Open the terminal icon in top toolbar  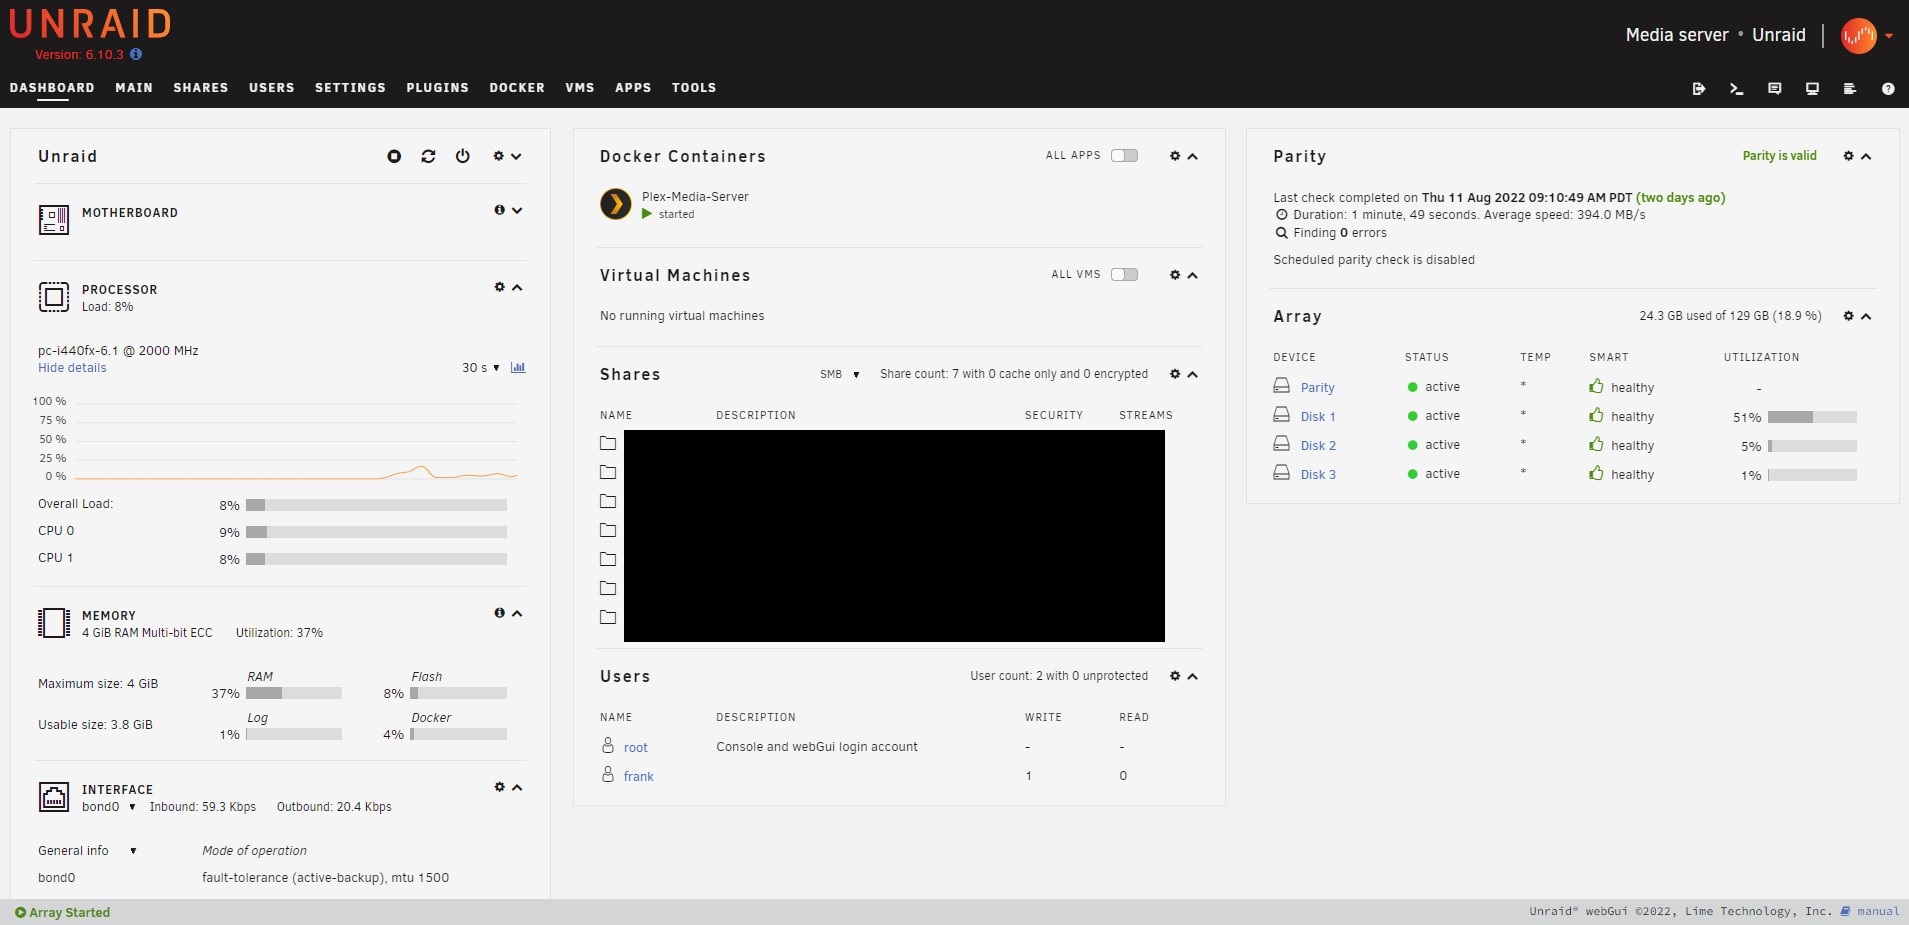tap(1736, 89)
